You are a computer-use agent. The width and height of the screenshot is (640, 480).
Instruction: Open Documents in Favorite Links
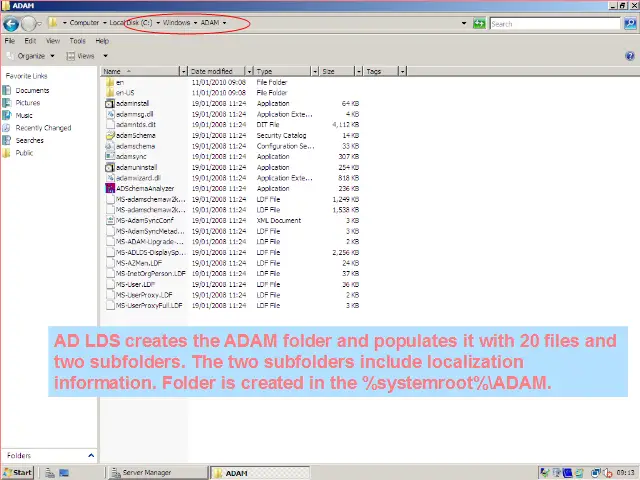pyautogui.click(x=32, y=91)
